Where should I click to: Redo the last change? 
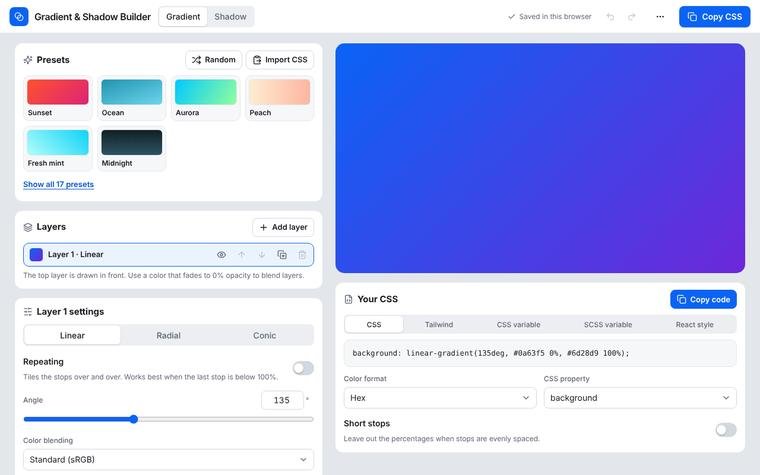632,17
